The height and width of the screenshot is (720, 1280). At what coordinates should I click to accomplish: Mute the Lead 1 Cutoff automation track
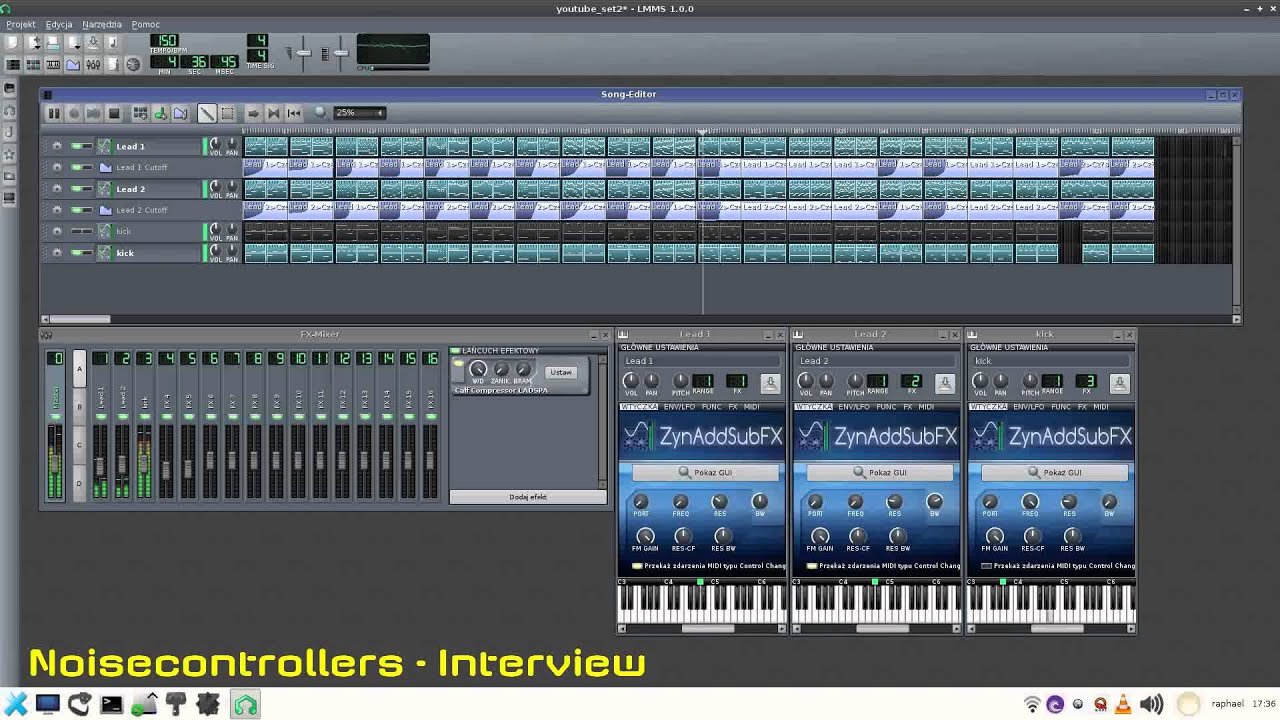[76, 167]
